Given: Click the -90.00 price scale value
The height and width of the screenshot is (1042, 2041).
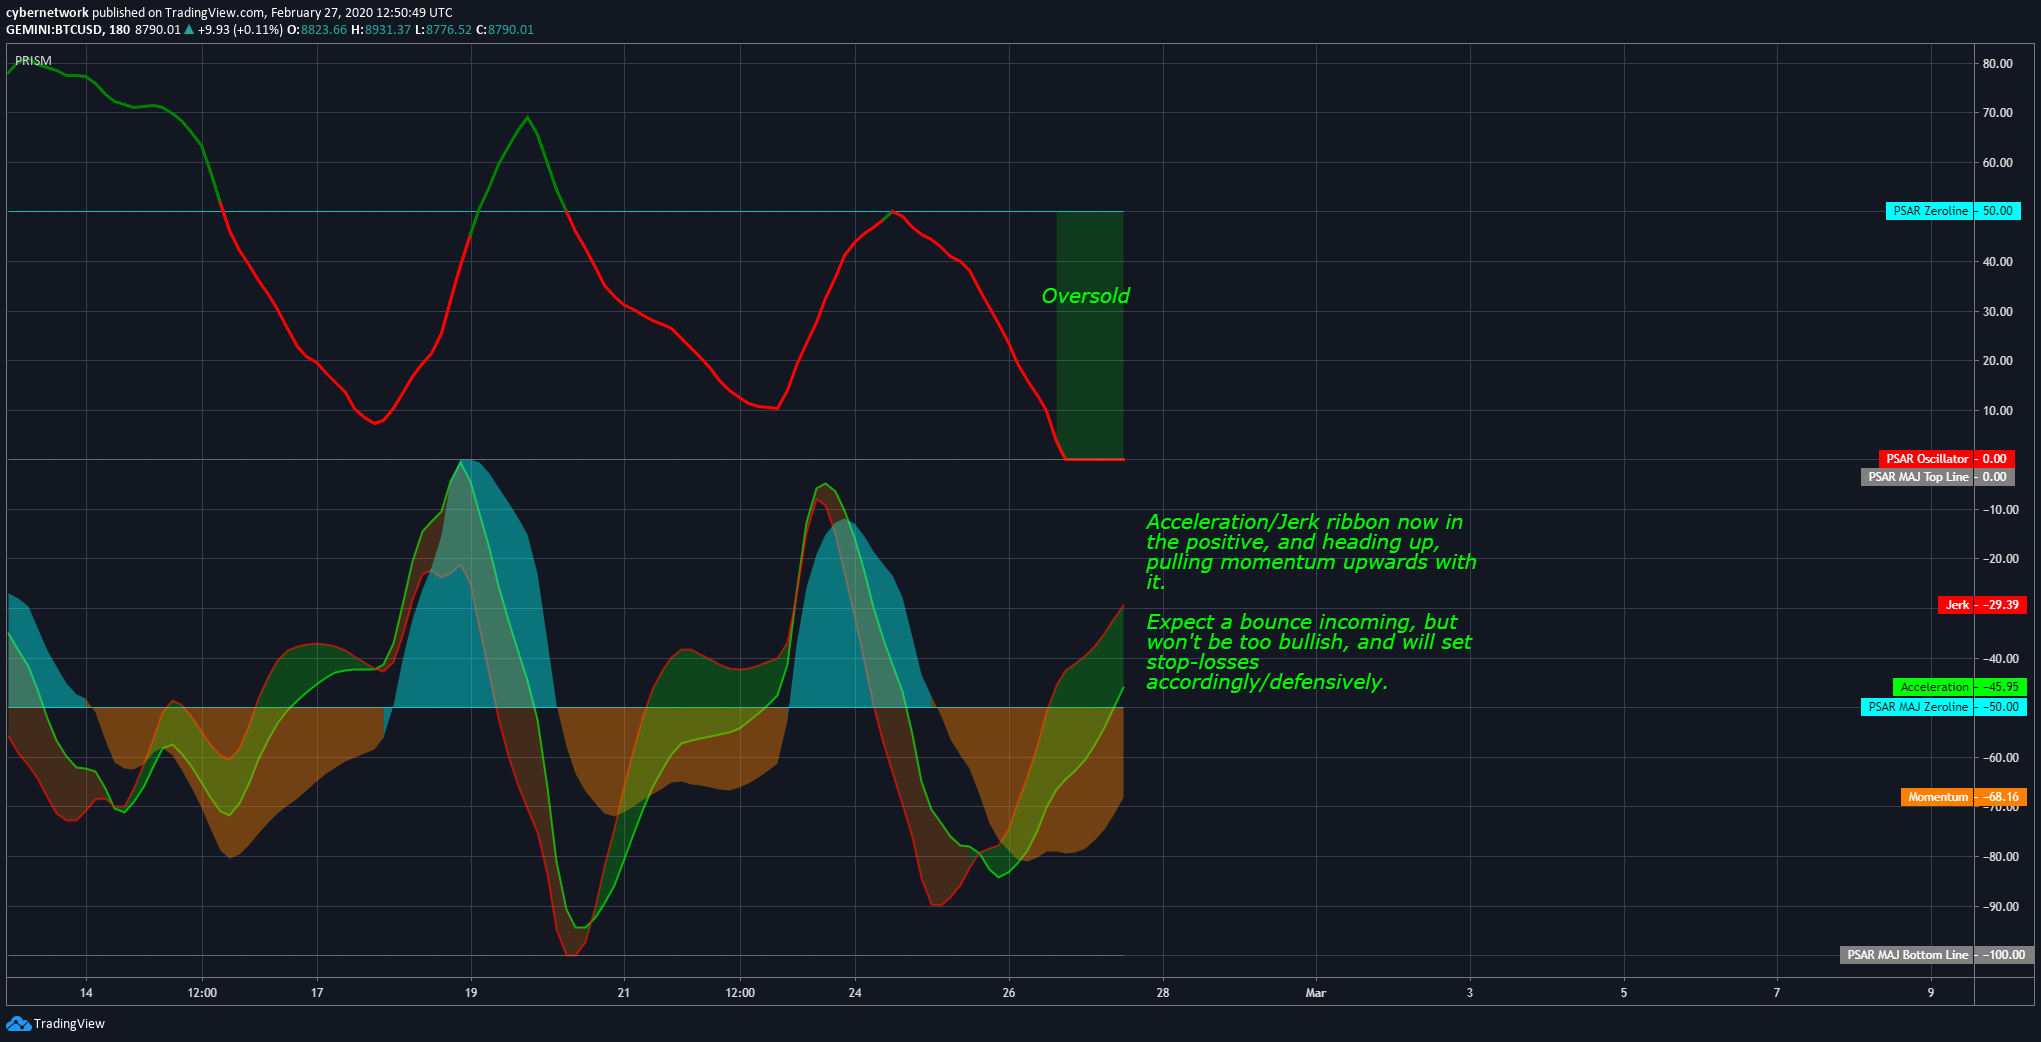Looking at the screenshot, I should point(1999,906).
